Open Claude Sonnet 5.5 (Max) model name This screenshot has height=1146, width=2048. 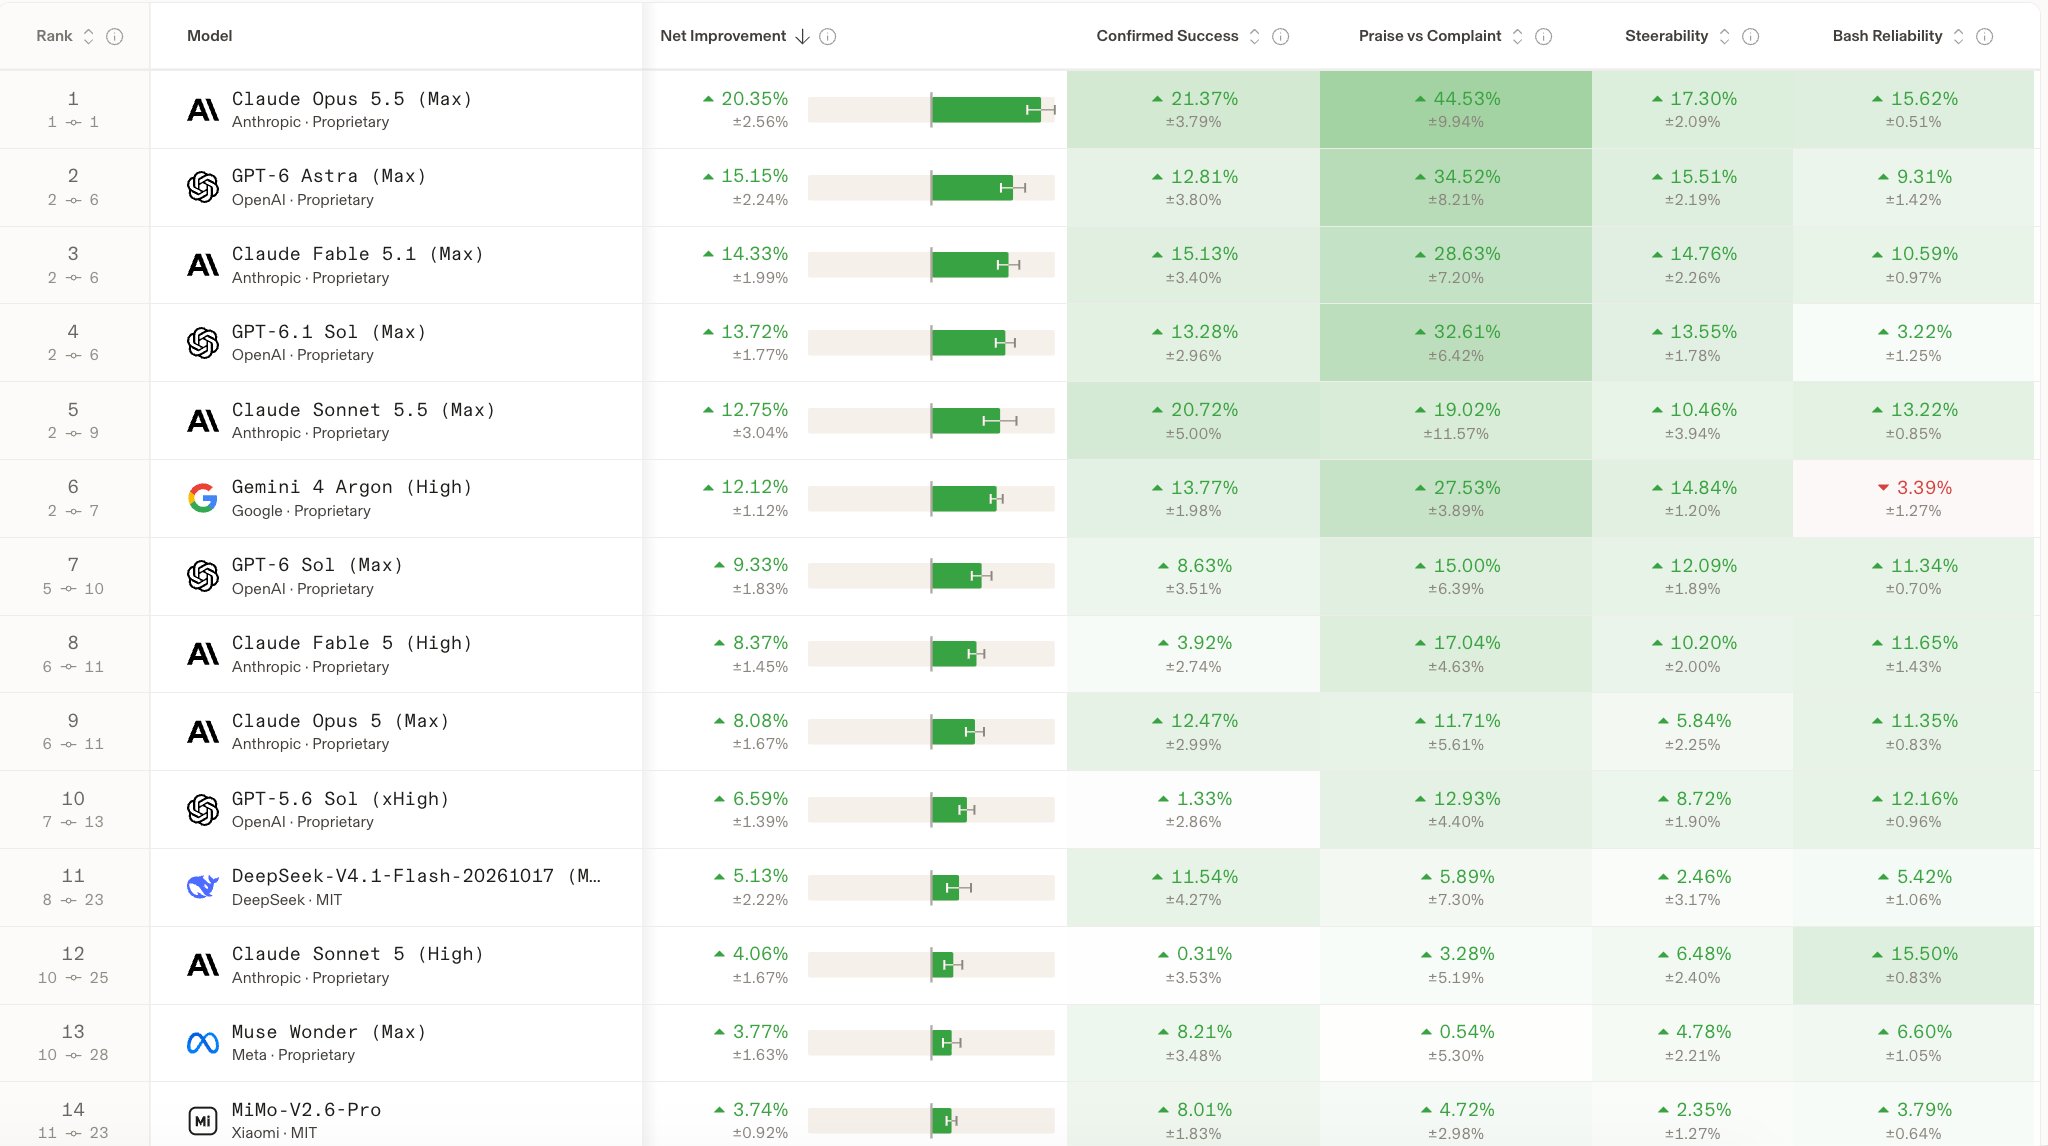pos(364,410)
